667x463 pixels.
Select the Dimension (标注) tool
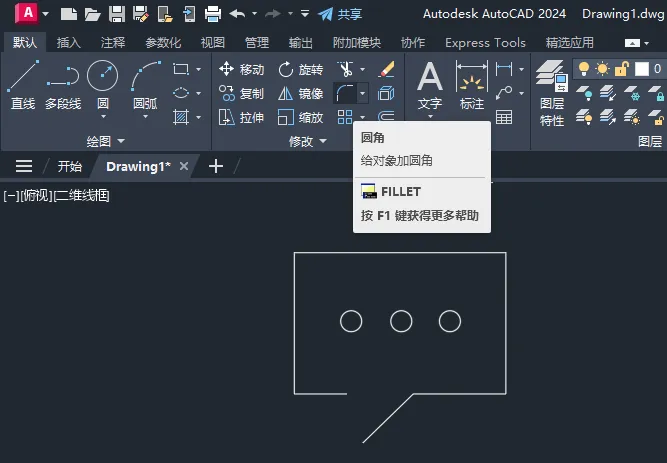[x=472, y=85]
